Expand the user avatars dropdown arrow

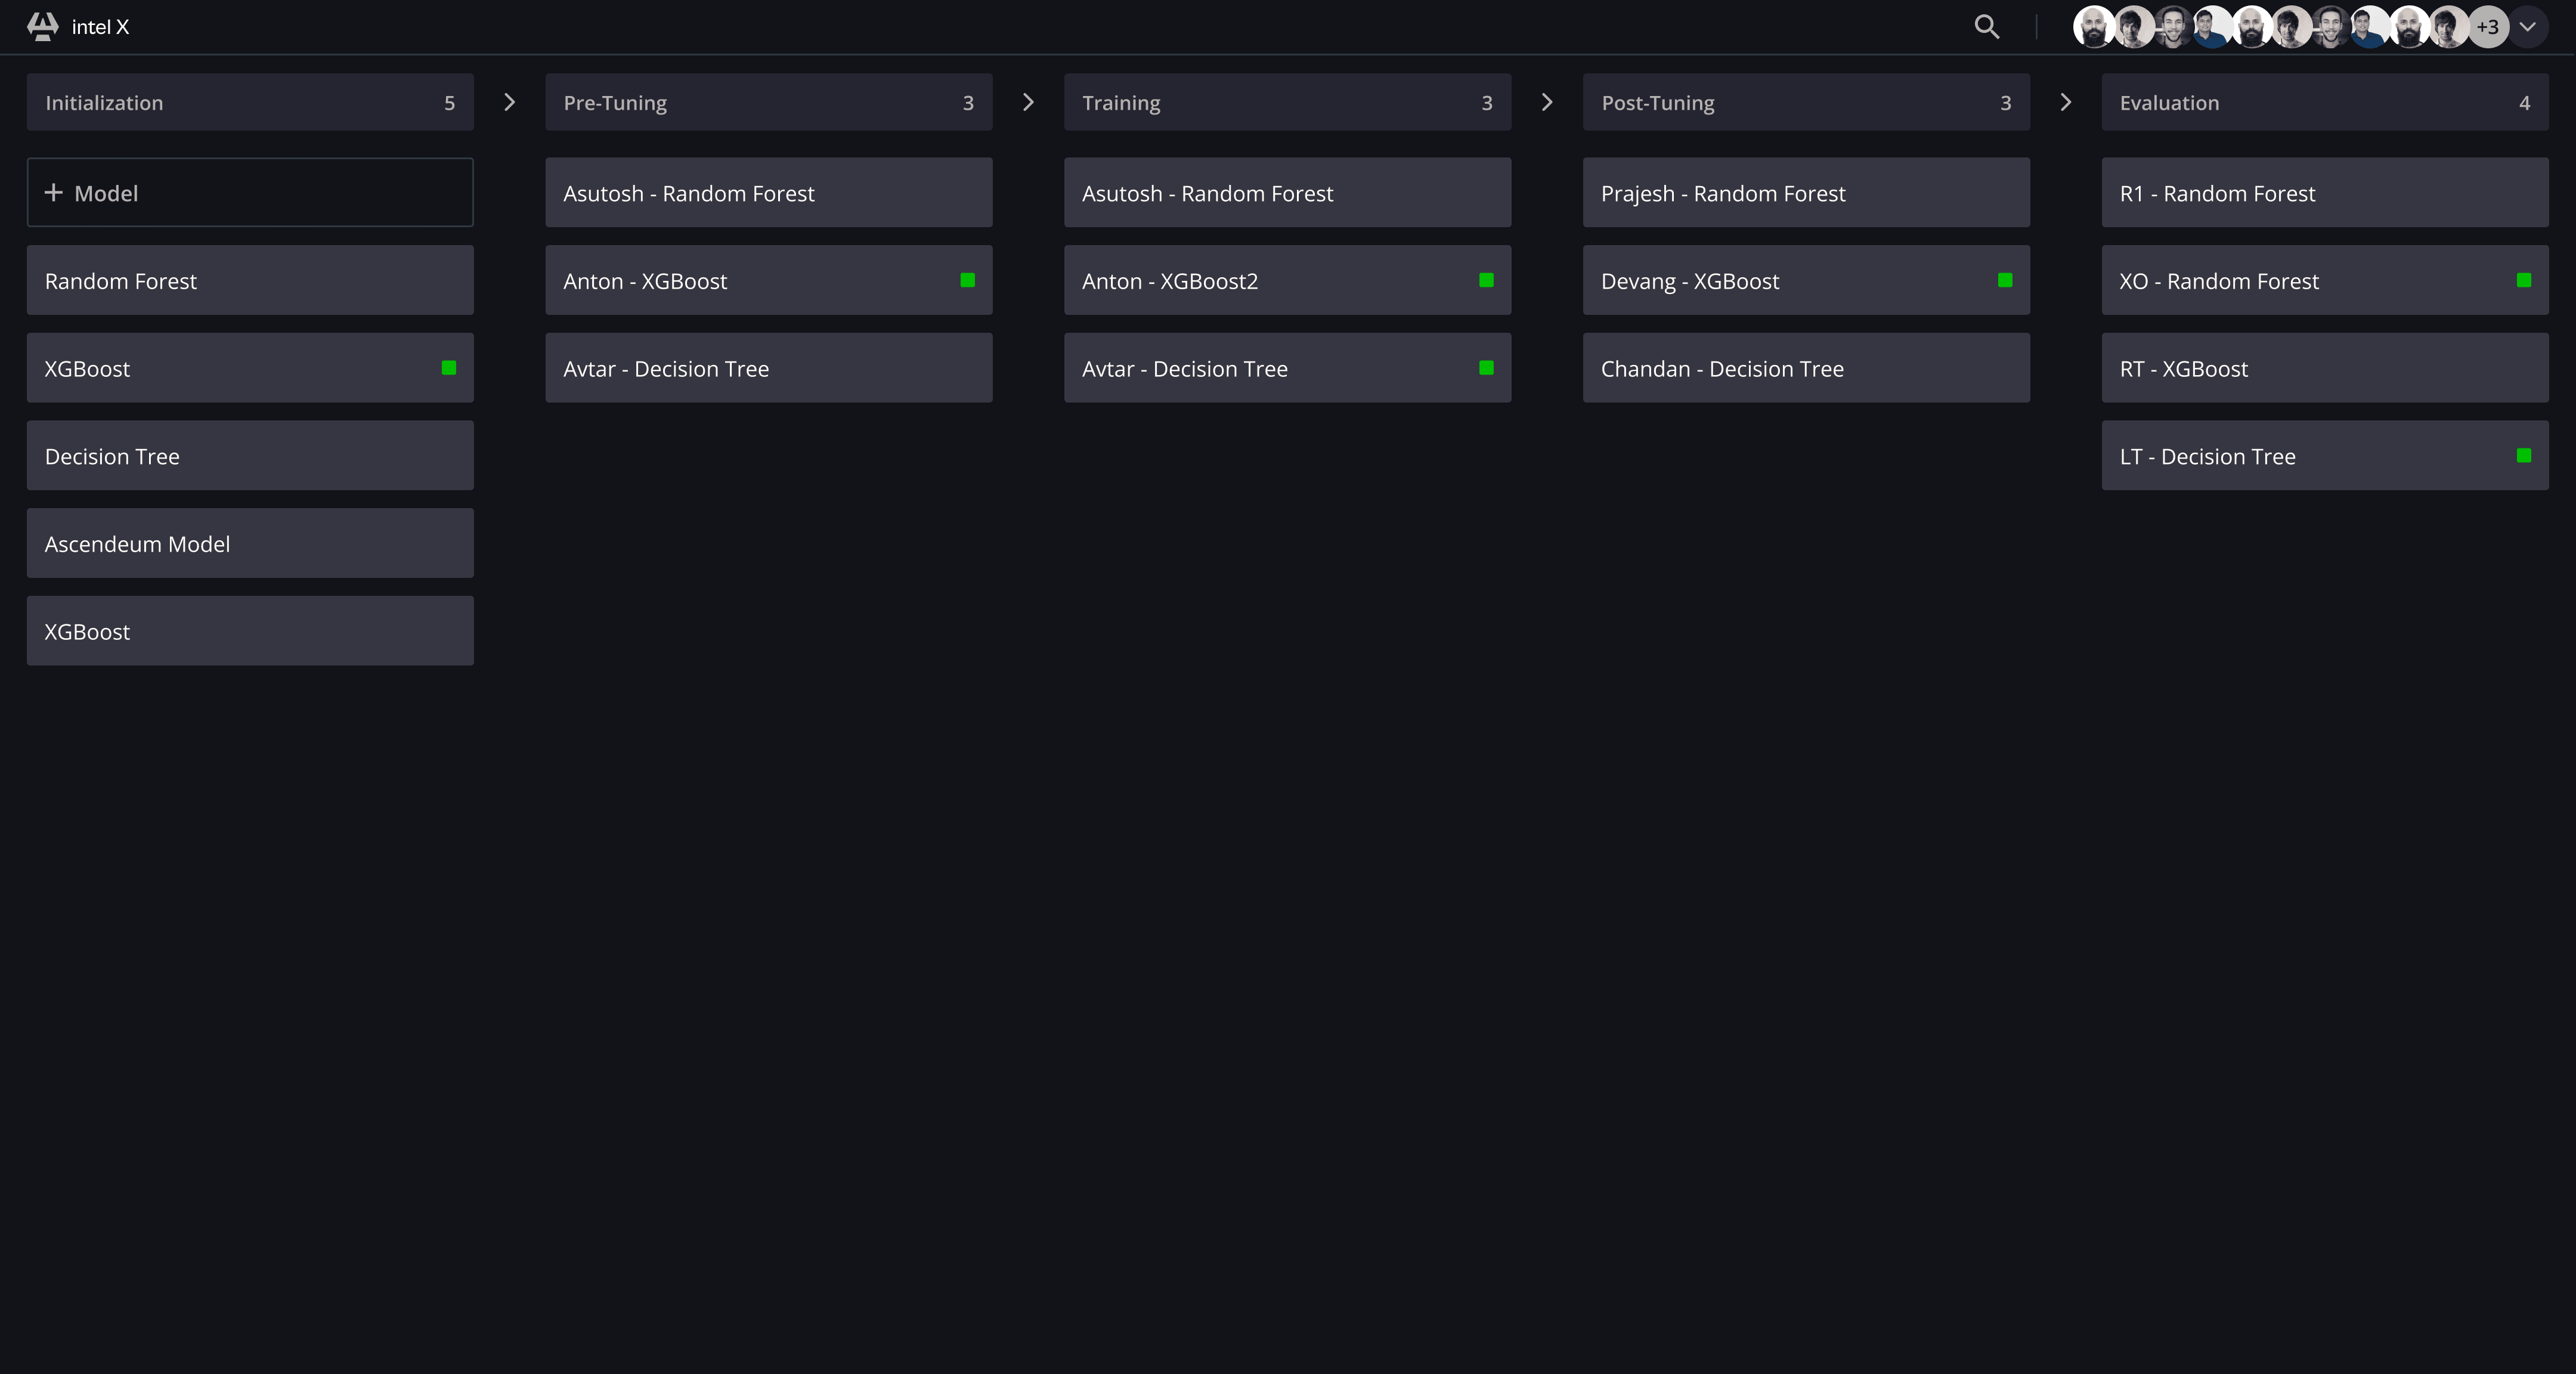tap(2527, 27)
